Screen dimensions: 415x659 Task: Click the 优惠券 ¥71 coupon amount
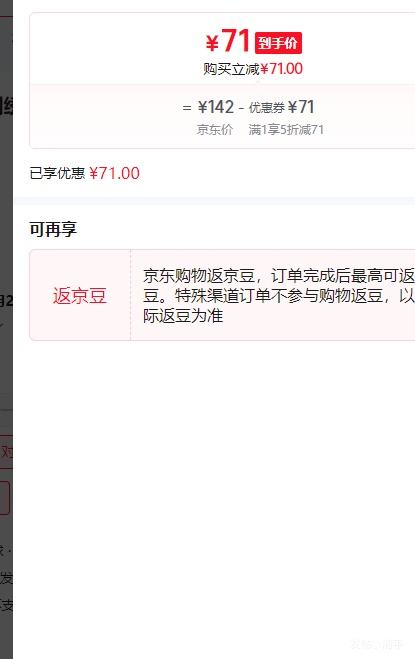click(x=281, y=107)
